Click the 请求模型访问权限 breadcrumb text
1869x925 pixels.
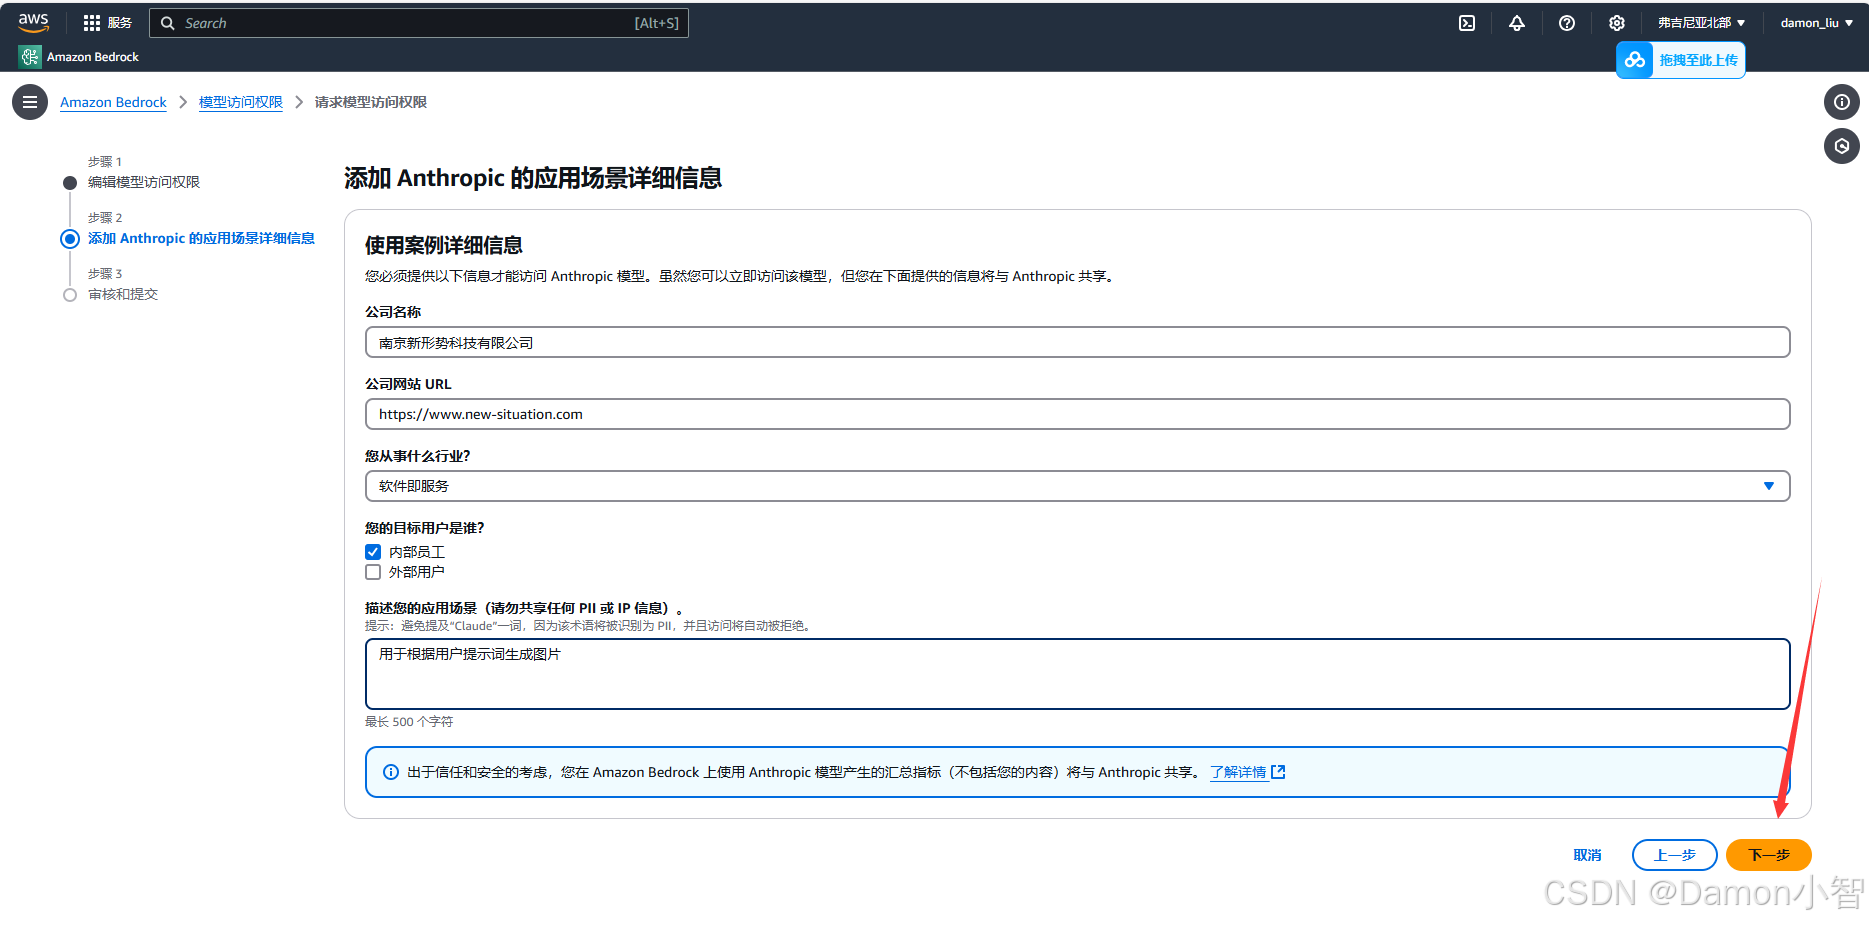pyautogui.click(x=371, y=102)
